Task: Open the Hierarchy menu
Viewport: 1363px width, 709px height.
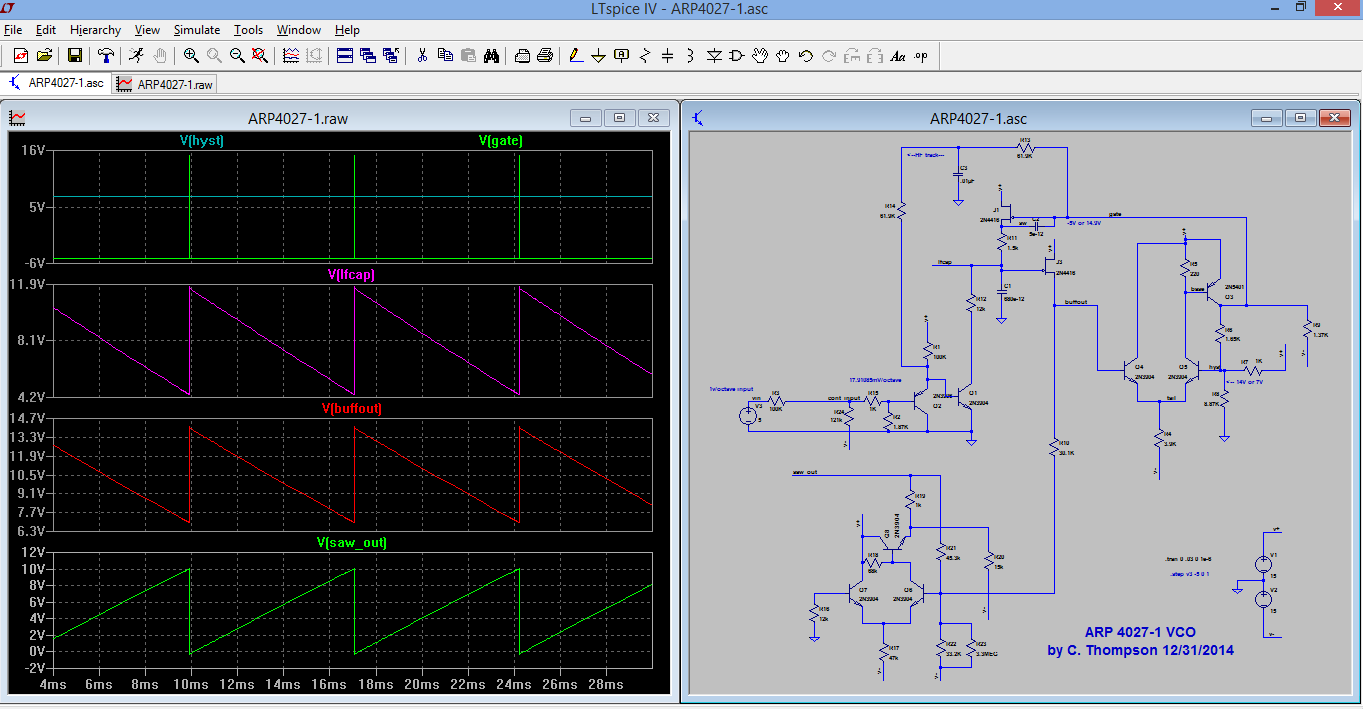Action: point(95,30)
